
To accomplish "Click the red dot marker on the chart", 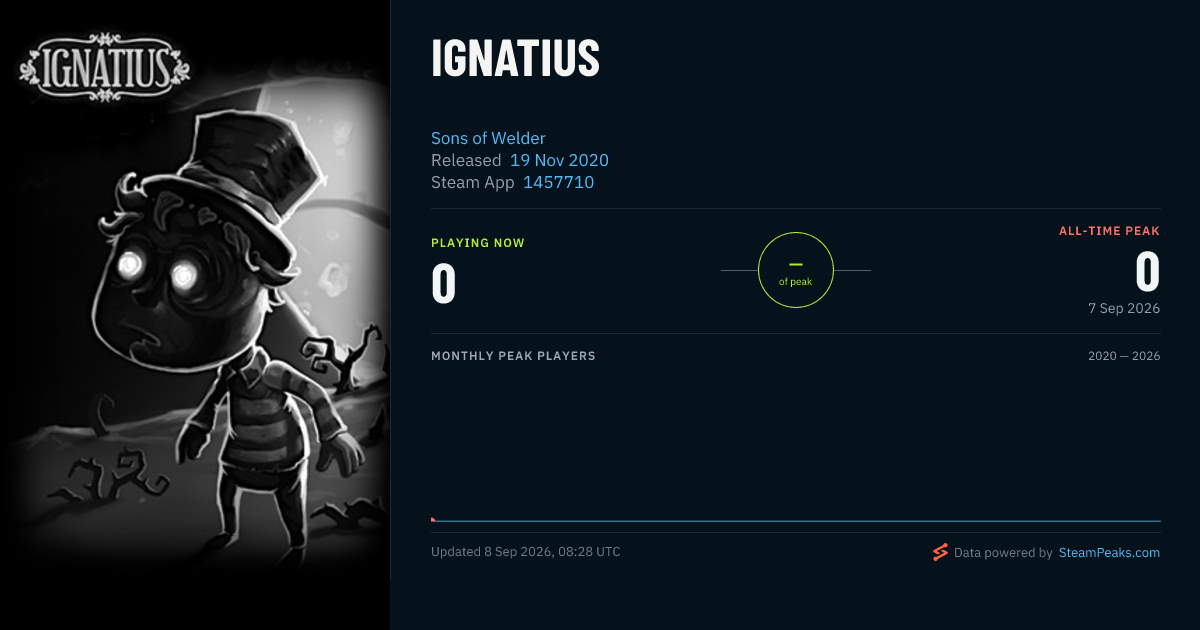I will (433, 520).
